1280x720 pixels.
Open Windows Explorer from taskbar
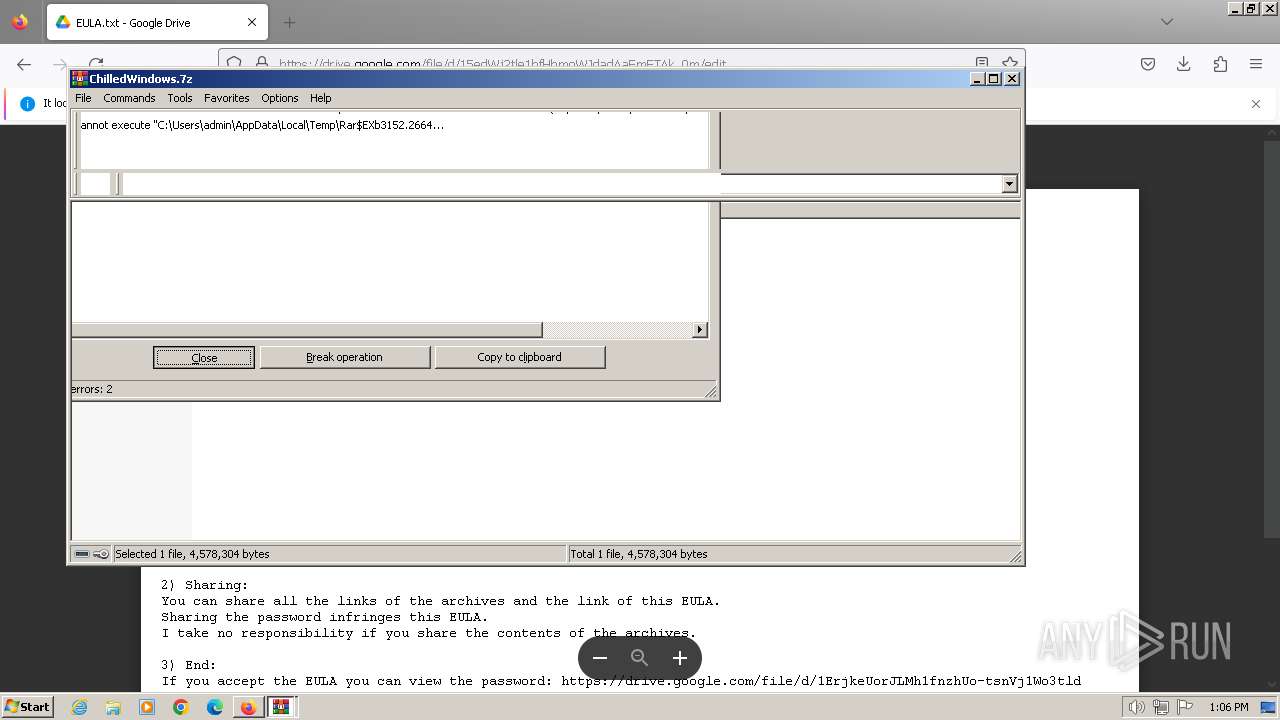[x=113, y=707]
